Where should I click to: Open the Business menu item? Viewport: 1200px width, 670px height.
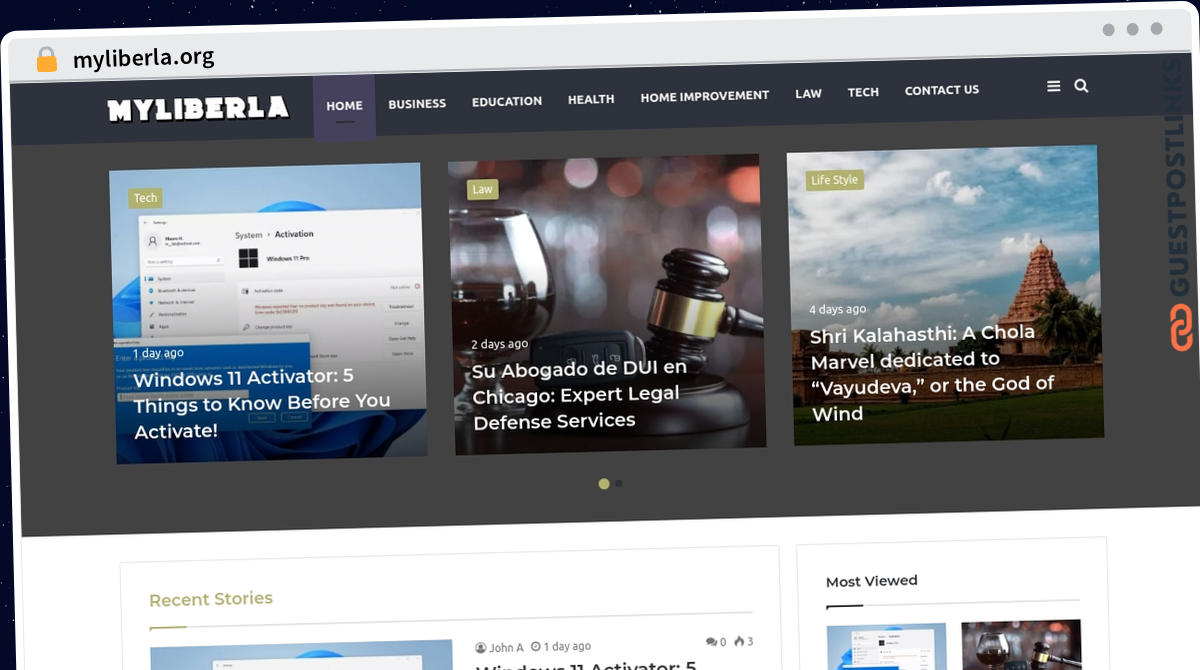(417, 104)
